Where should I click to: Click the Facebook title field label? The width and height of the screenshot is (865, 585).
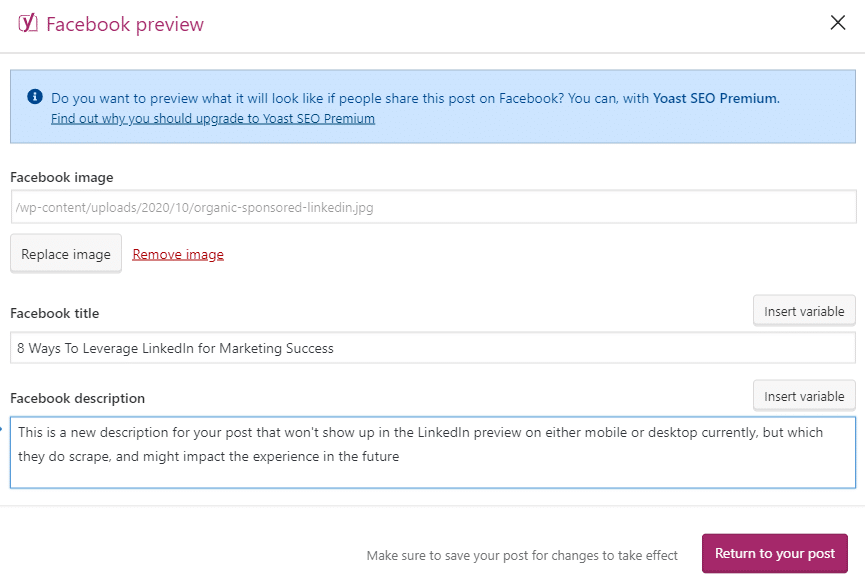(55, 313)
